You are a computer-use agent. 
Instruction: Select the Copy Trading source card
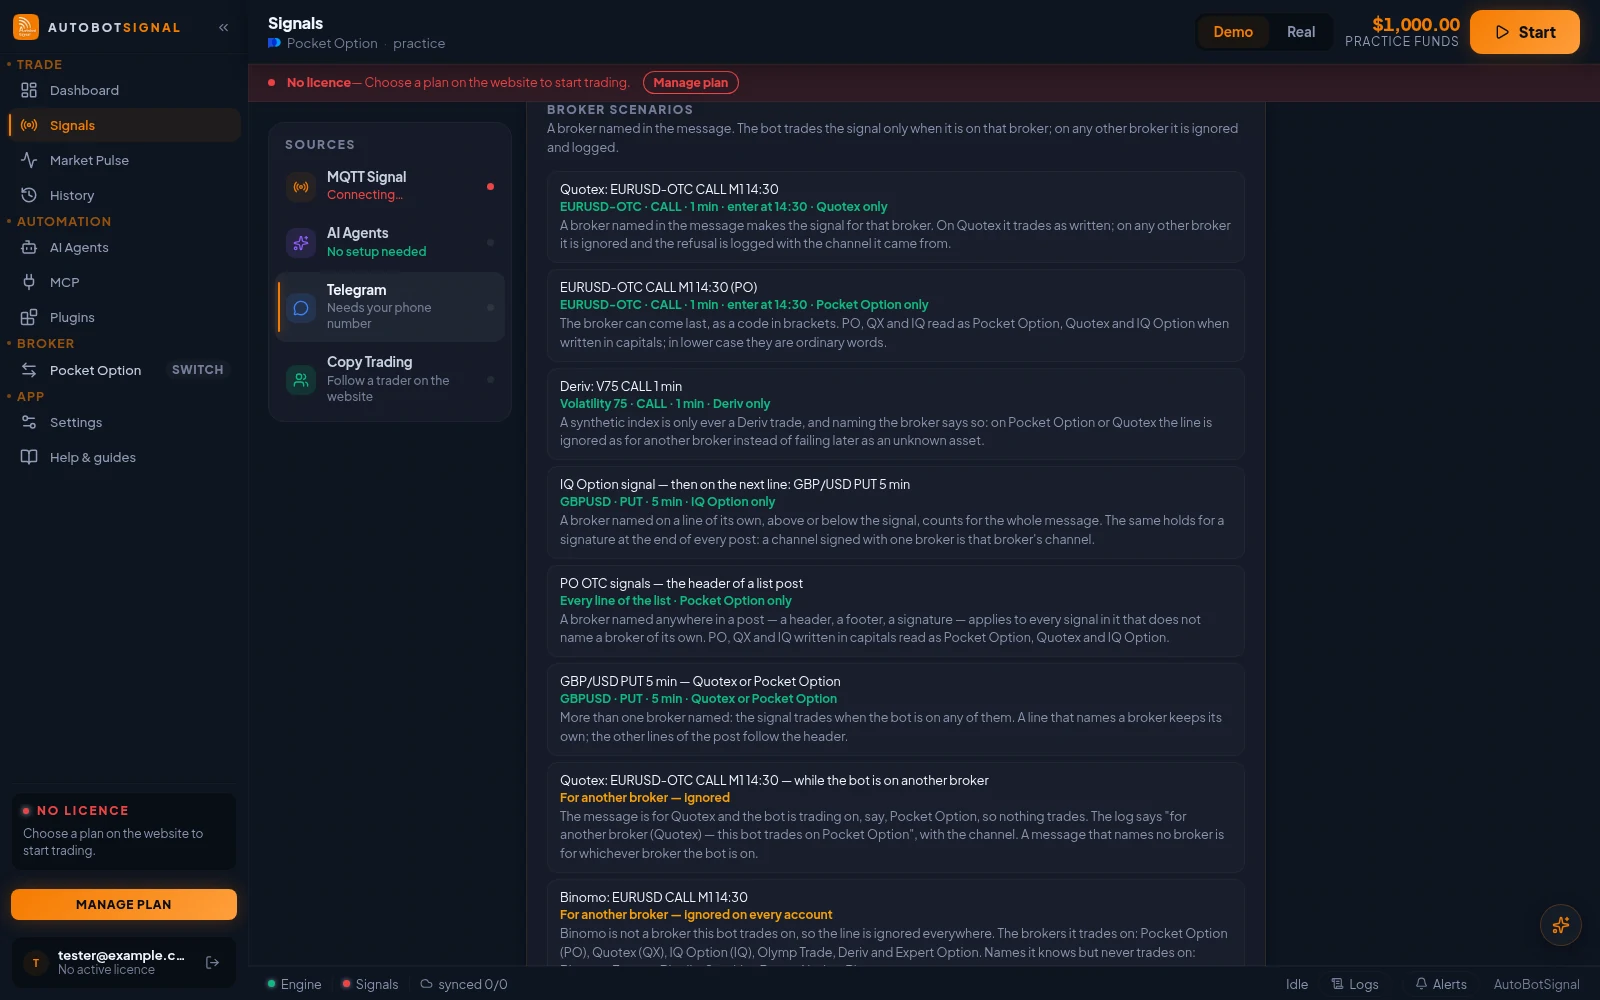(390, 379)
